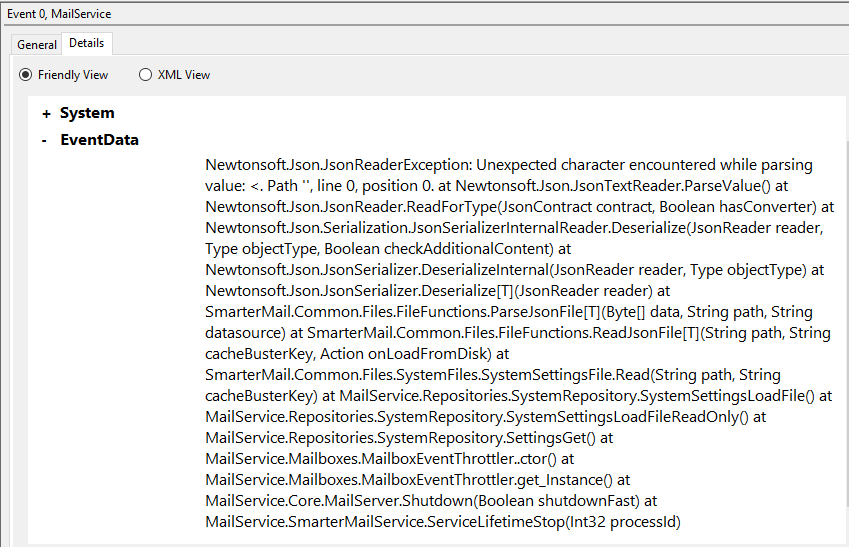Choose the Friendly View radio button

coord(26,75)
